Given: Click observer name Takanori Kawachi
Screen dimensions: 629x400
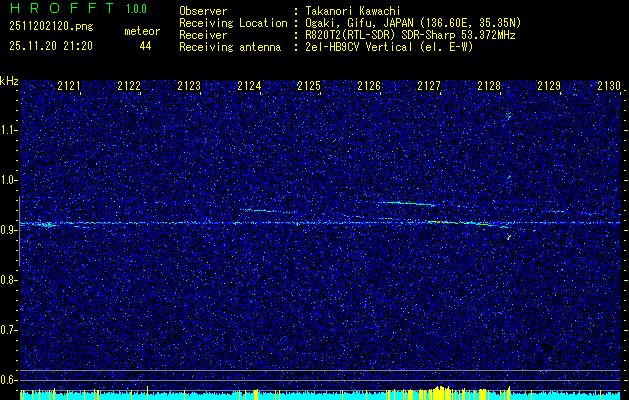Looking at the screenshot, I should 353,11.
